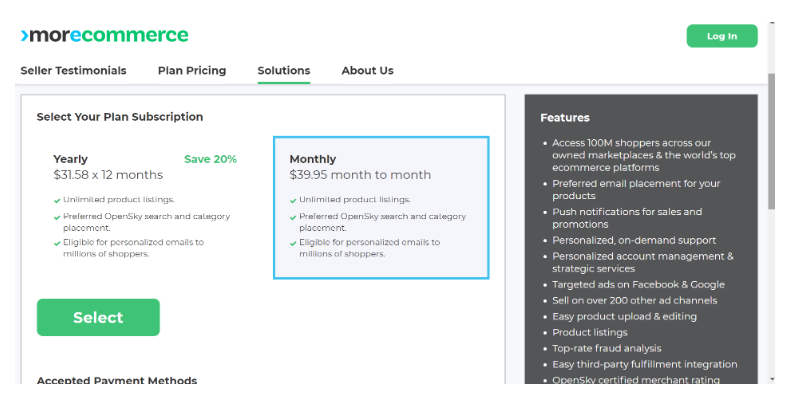
Task: Click the morecommerce logo
Action: pyautogui.click(x=104, y=35)
